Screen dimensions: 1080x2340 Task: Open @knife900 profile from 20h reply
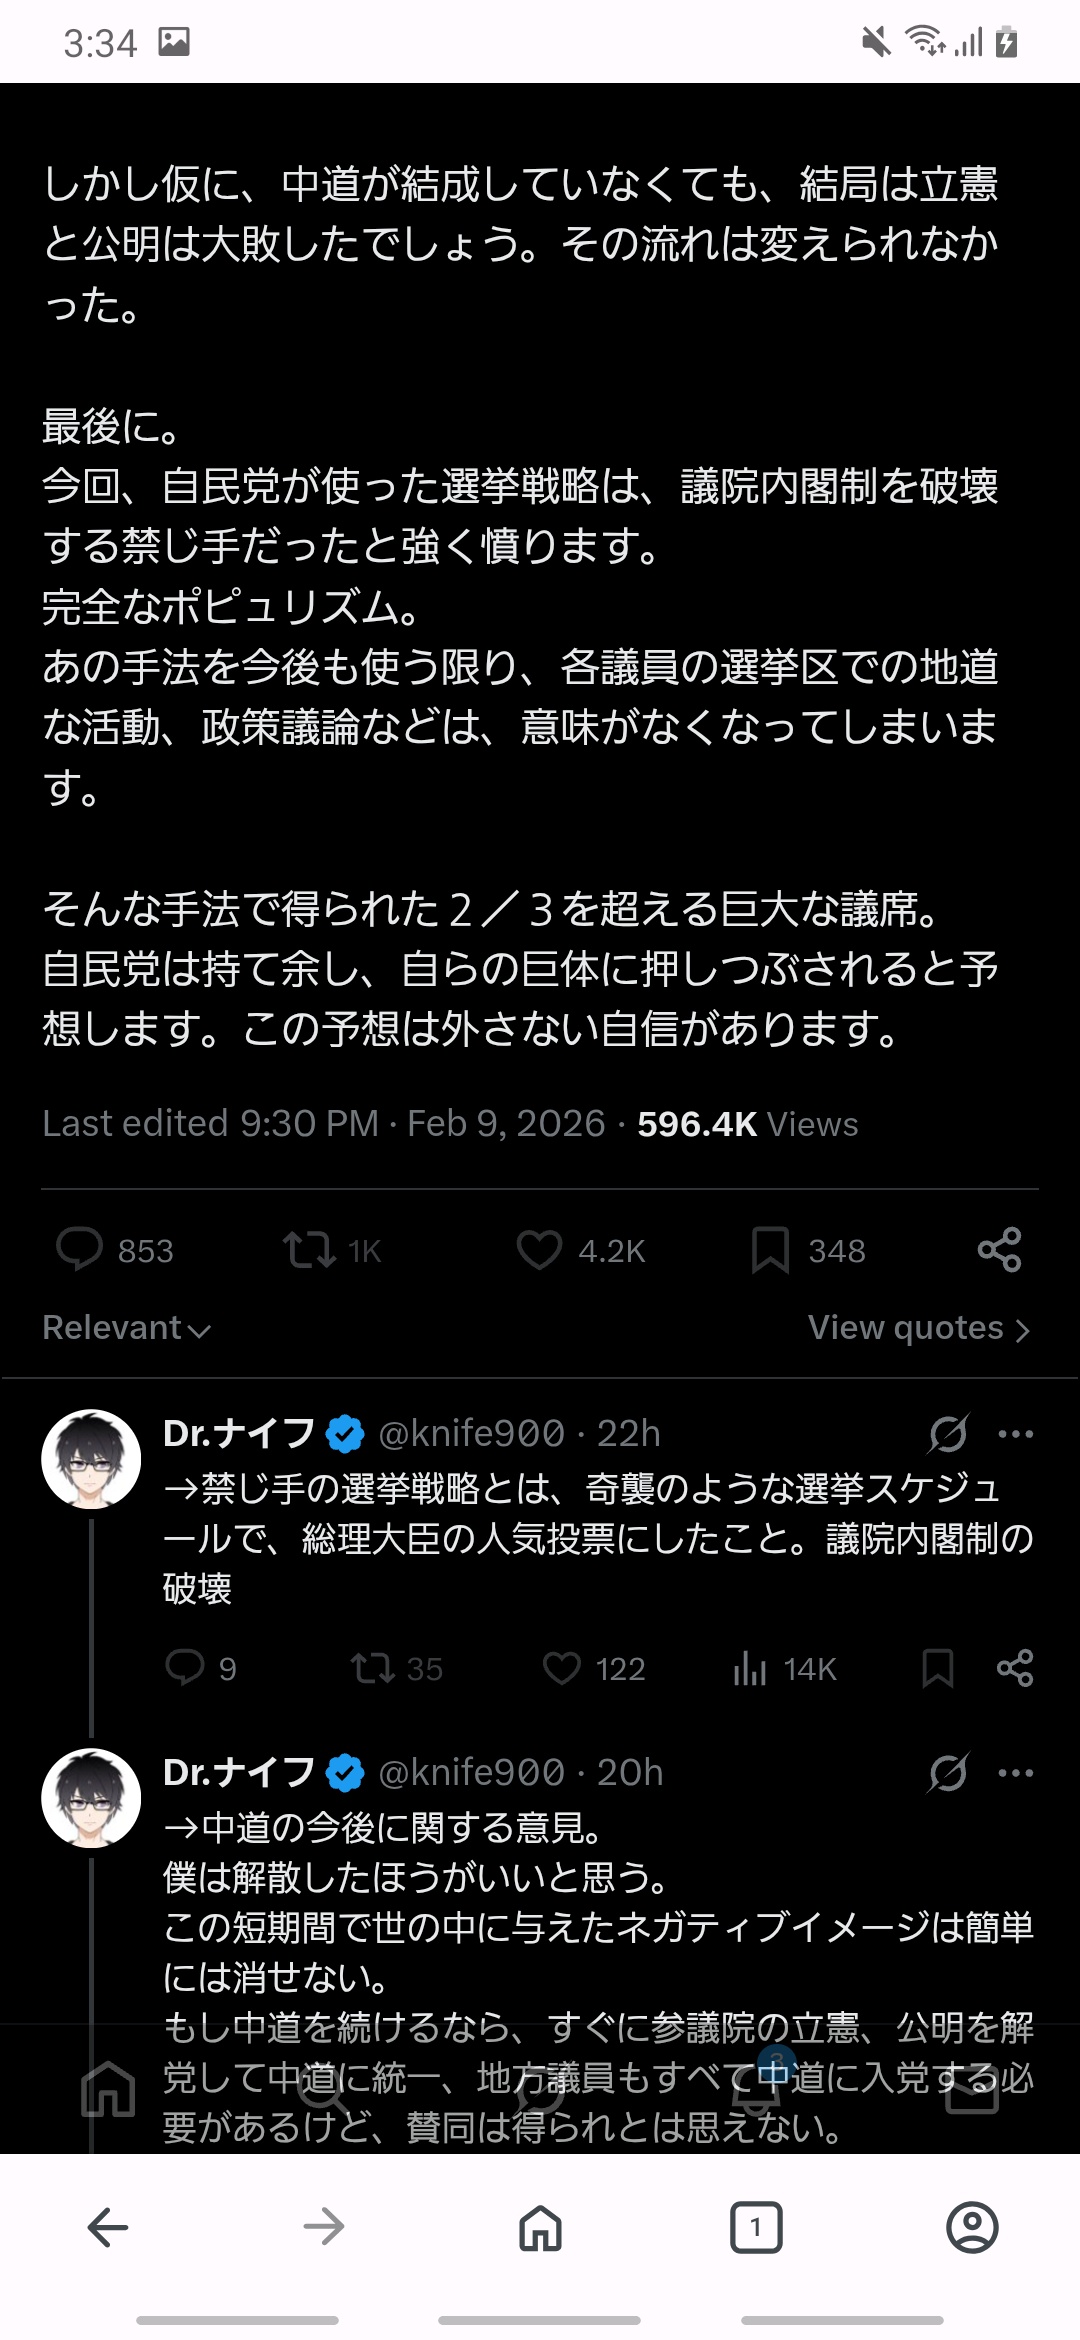pyautogui.click(x=471, y=1772)
